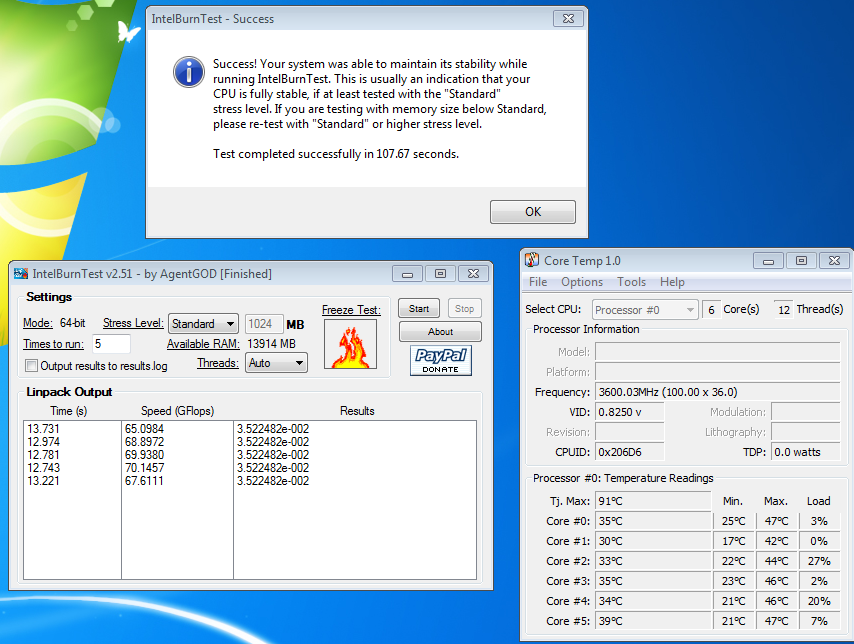Click OK in the Success dialog

(x=533, y=212)
